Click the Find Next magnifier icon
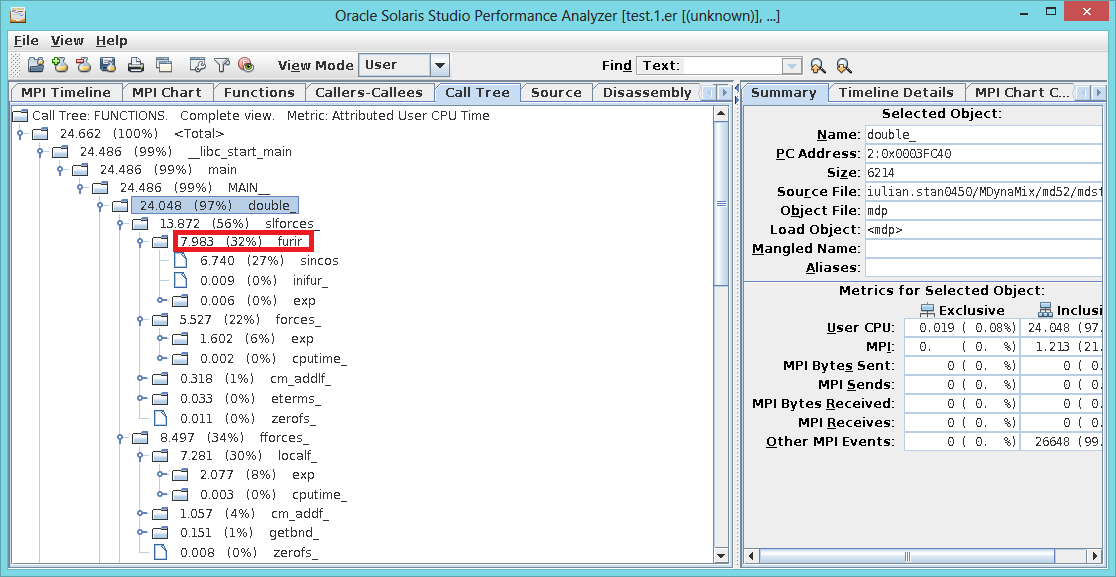Screen dimensions: 1116x577 pos(844,66)
